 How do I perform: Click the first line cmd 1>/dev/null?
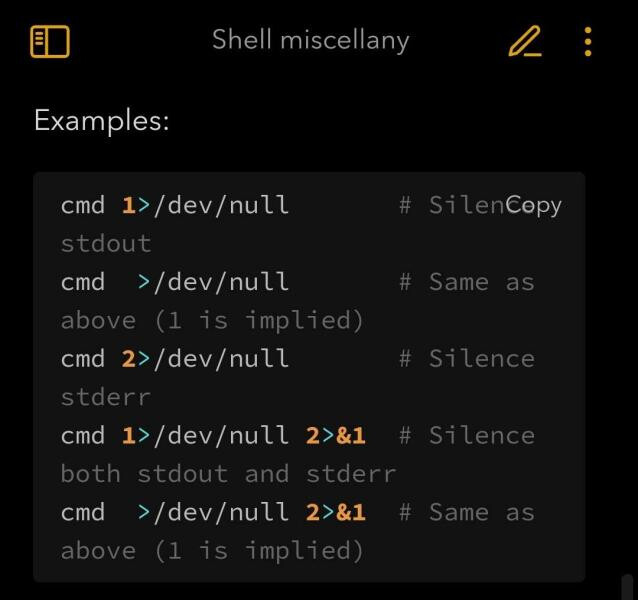pos(175,205)
